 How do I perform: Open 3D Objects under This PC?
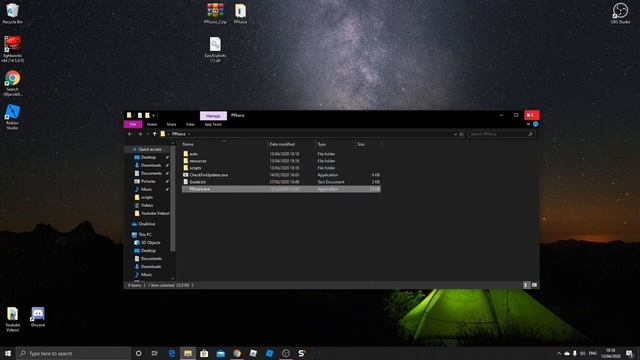click(x=148, y=242)
